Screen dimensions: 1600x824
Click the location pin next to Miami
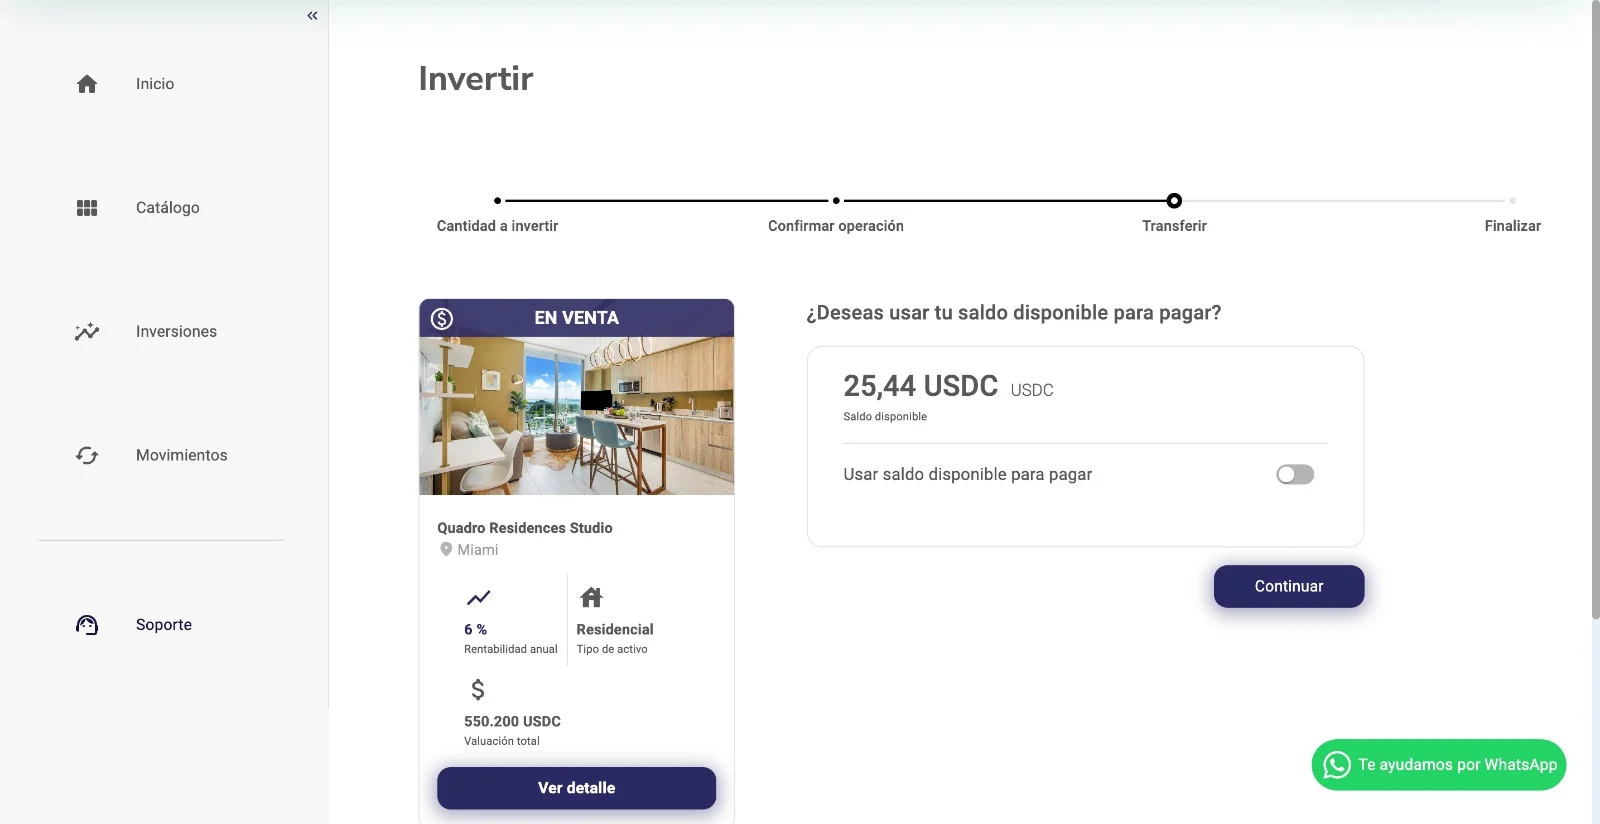447,549
